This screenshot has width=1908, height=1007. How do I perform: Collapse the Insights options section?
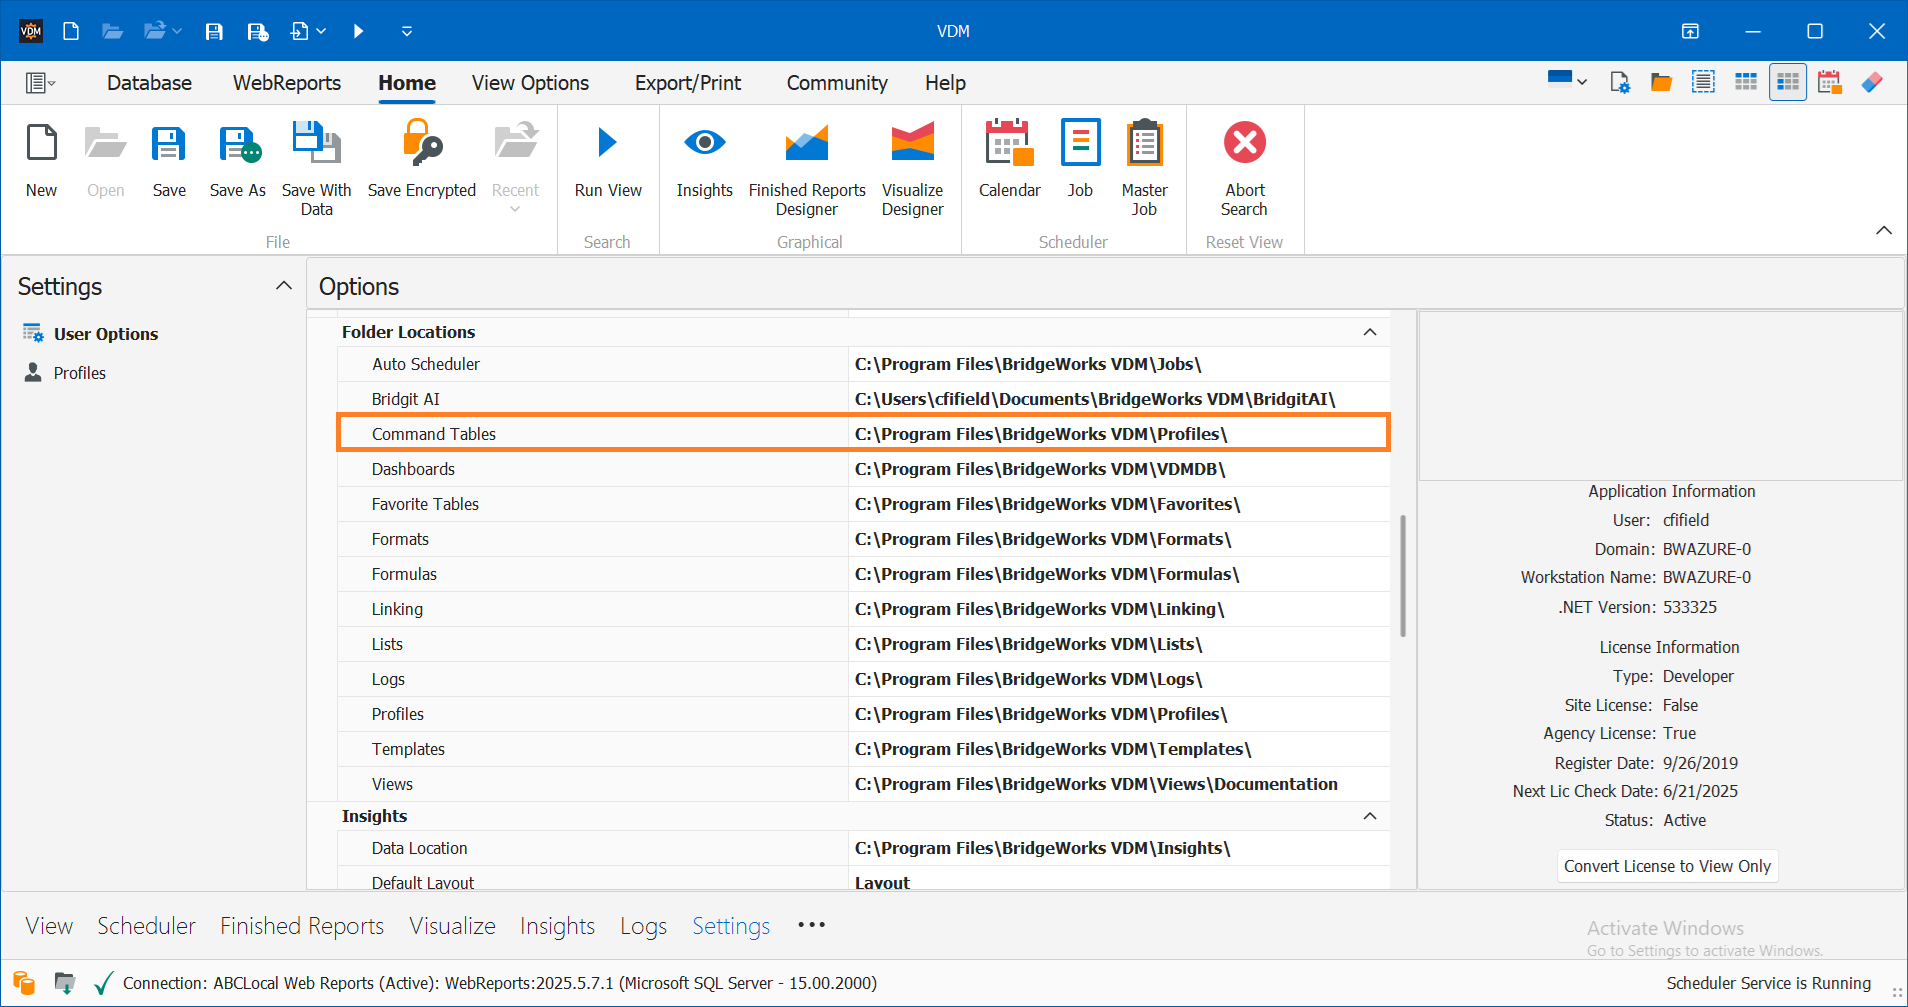[1370, 816]
